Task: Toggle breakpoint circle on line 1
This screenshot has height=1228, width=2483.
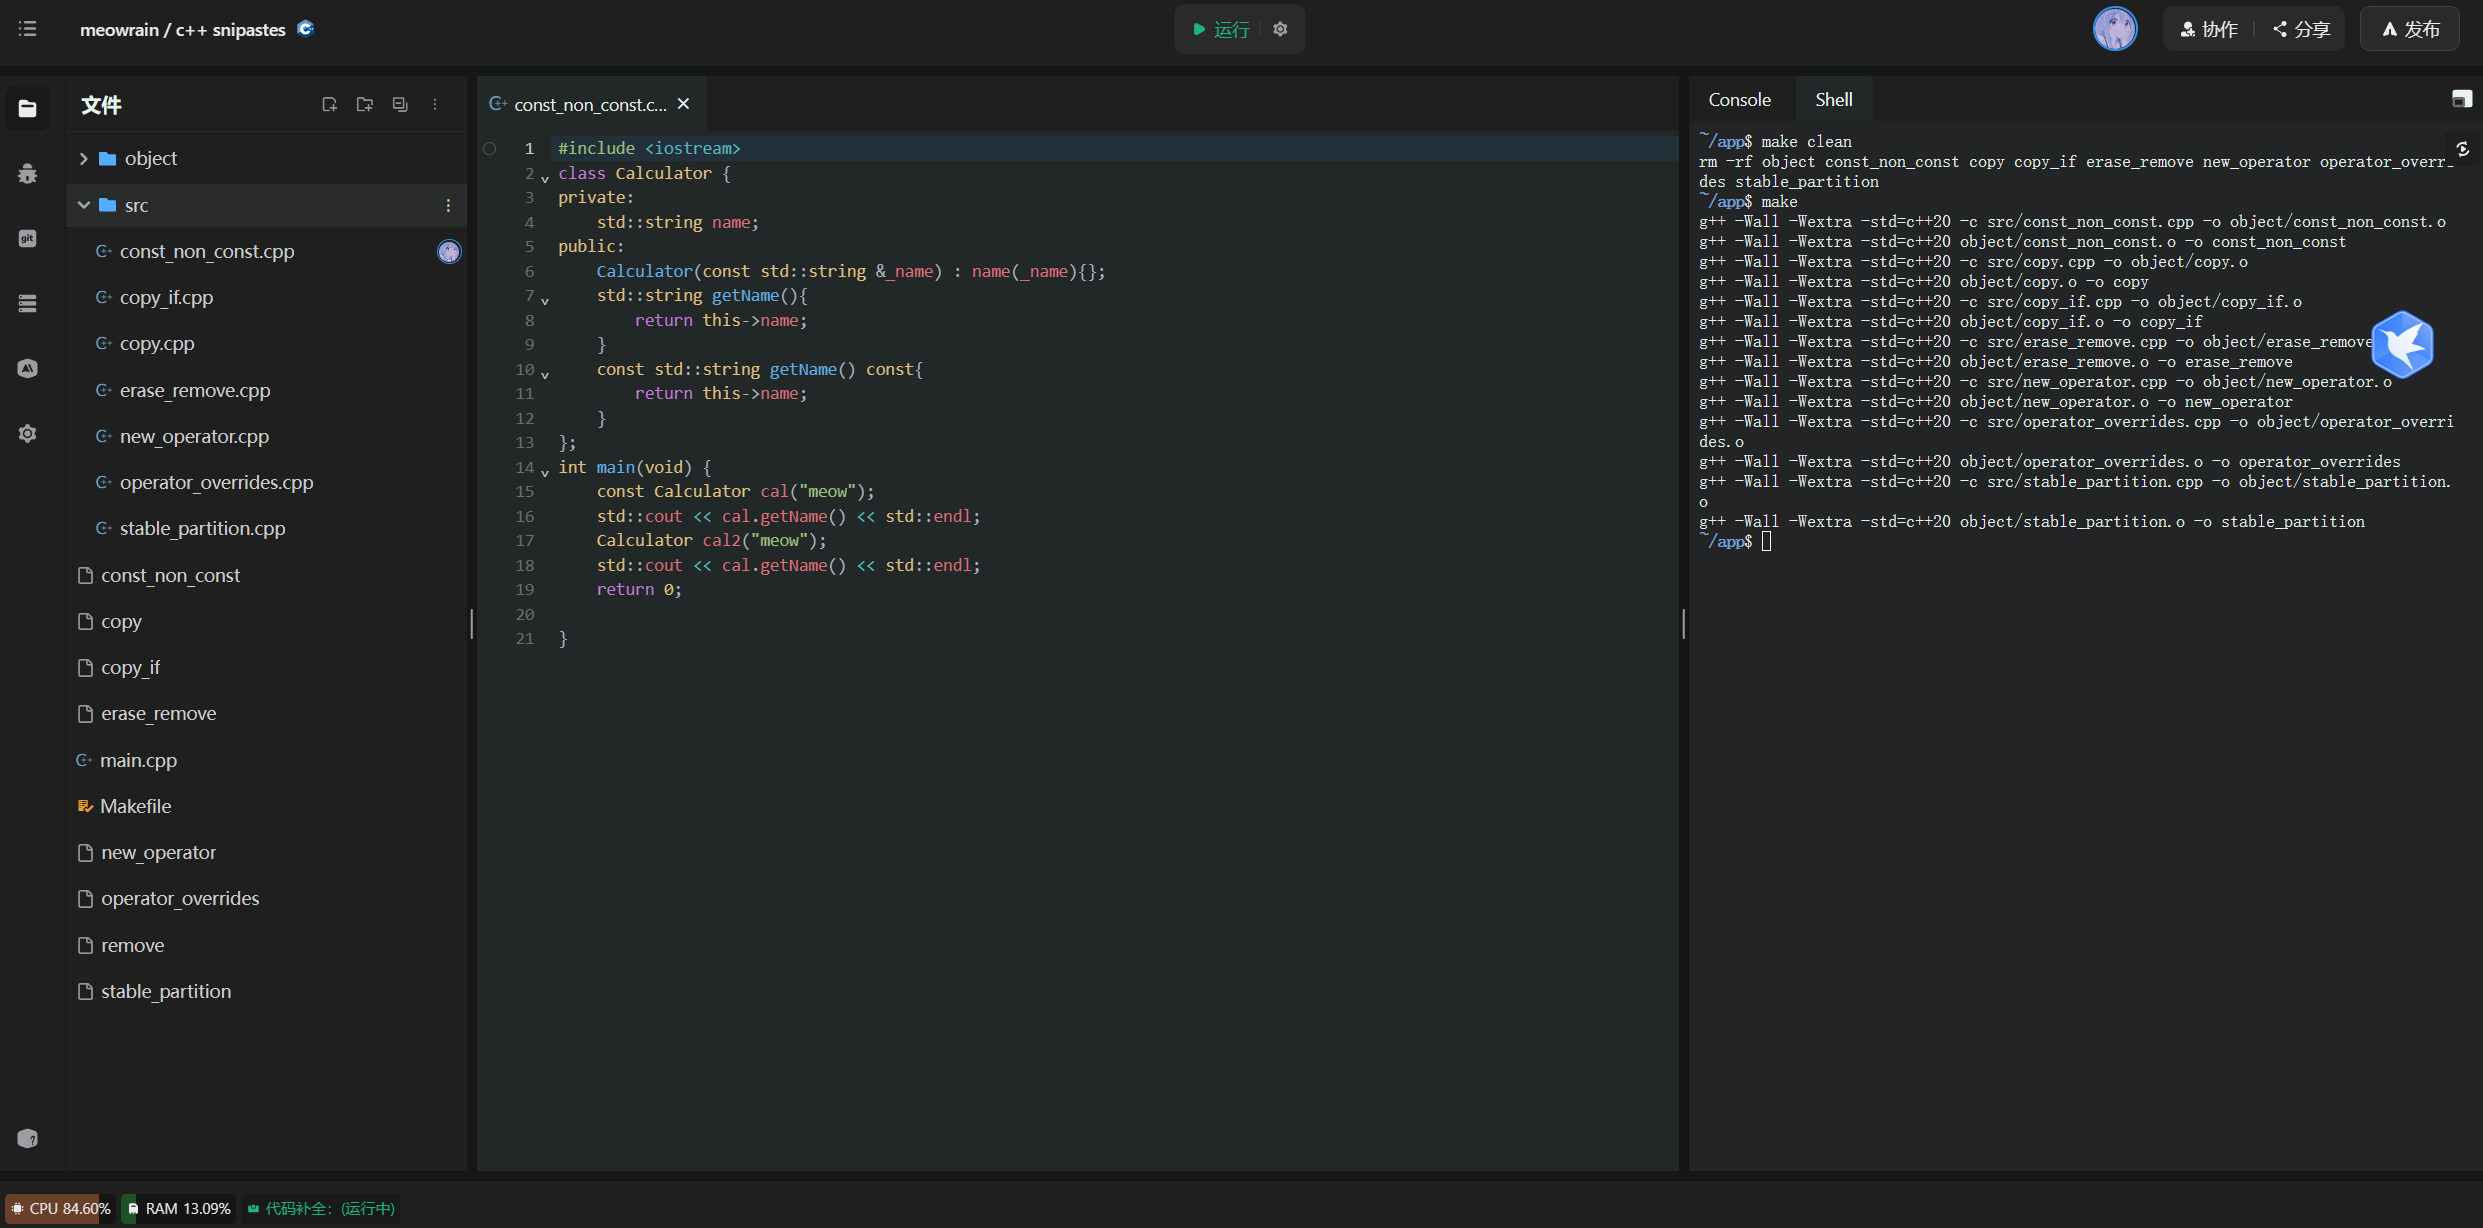Action: point(490,148)
